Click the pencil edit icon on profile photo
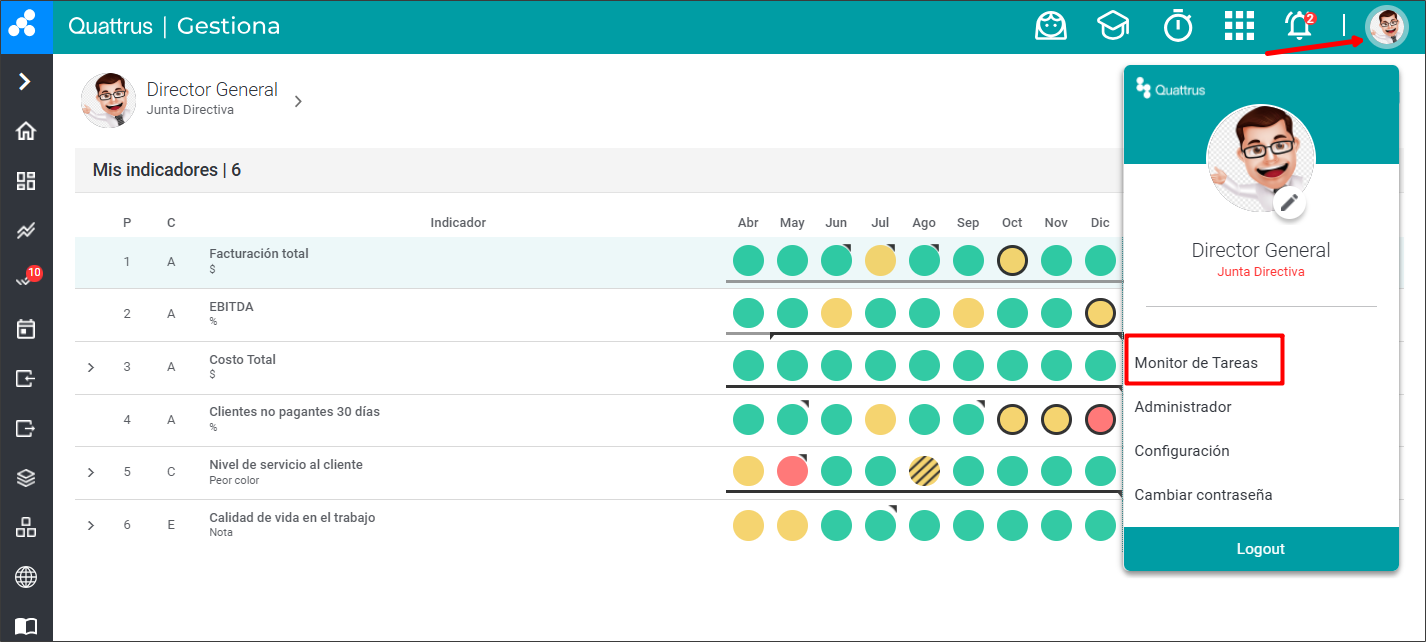This screenshot has width=1426, height=642. pyautogui.click(x=1289, y=203)
